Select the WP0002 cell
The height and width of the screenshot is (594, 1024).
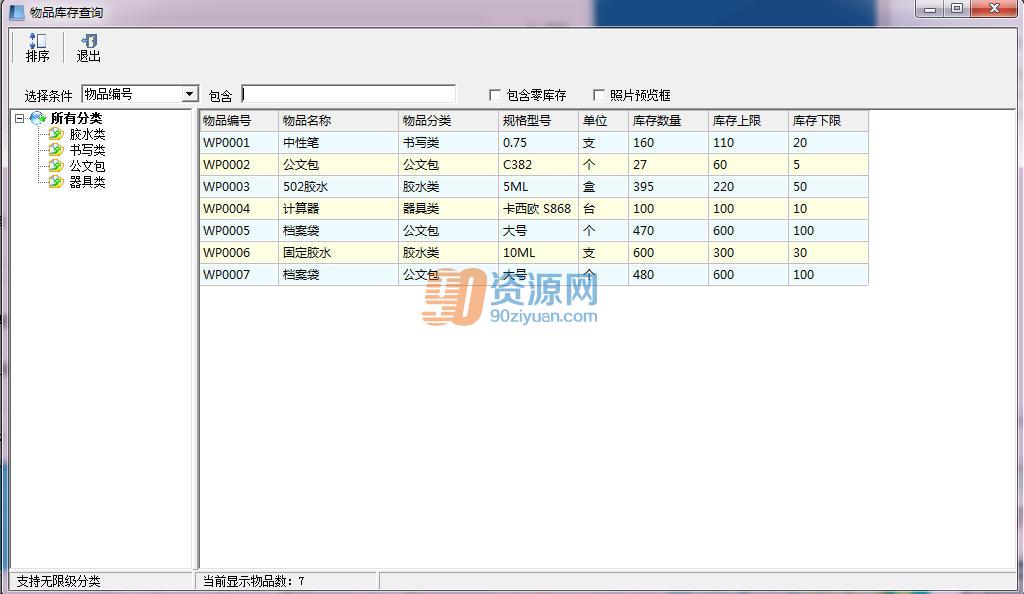point(239,164)
